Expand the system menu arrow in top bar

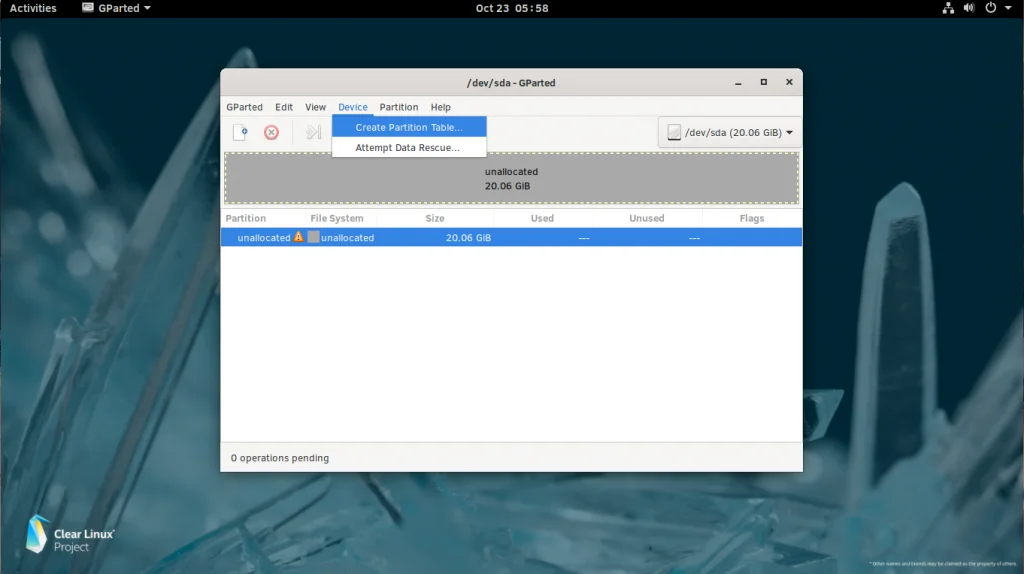tap(1008, 8)
